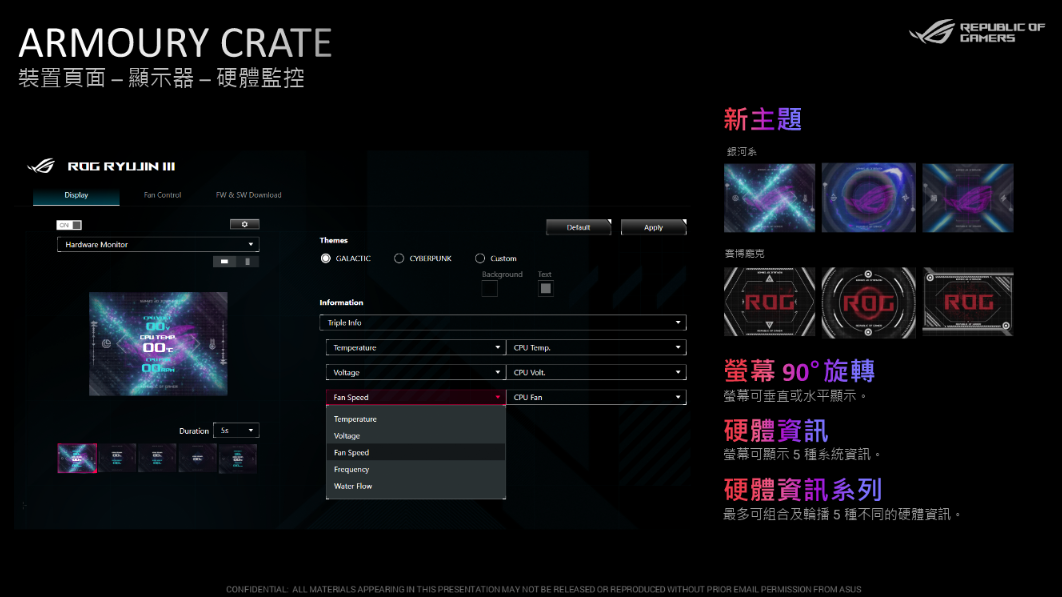Image resolution: width=1062 pixels, height=597 pixels.
Task: Open the Hardware Monitor mode dropdown
Action: tap(158, 244)
